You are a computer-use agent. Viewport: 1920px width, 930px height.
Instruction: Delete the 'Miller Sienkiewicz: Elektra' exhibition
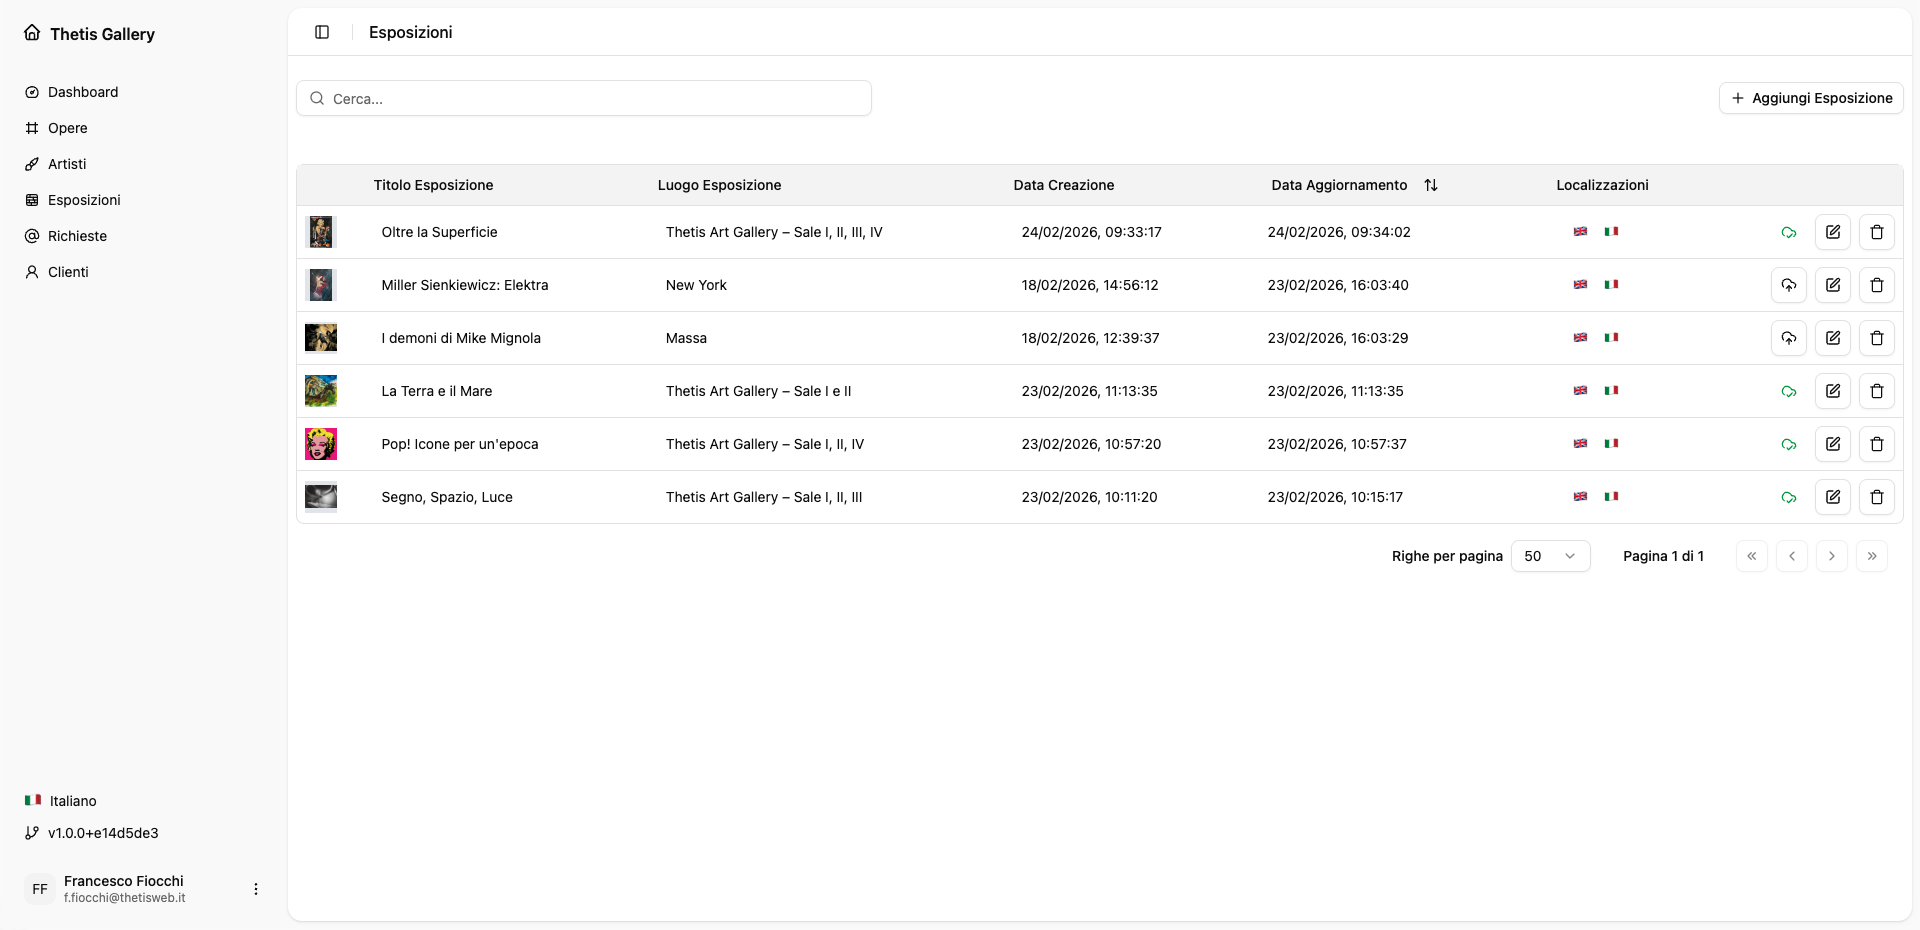coord(1876,285)
